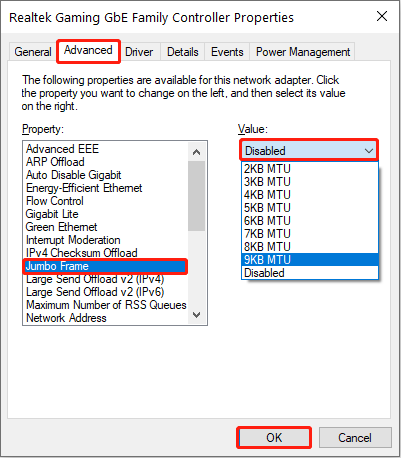This screenshot has width=401, height=458.
Task: Collapse the Value dropdown showing Disabled
Action: click(x=309, y=151)
